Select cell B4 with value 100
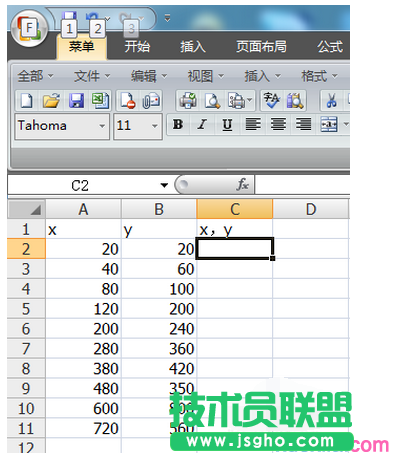This screenshot has width=397, height=457. click(x=159, y=289)
